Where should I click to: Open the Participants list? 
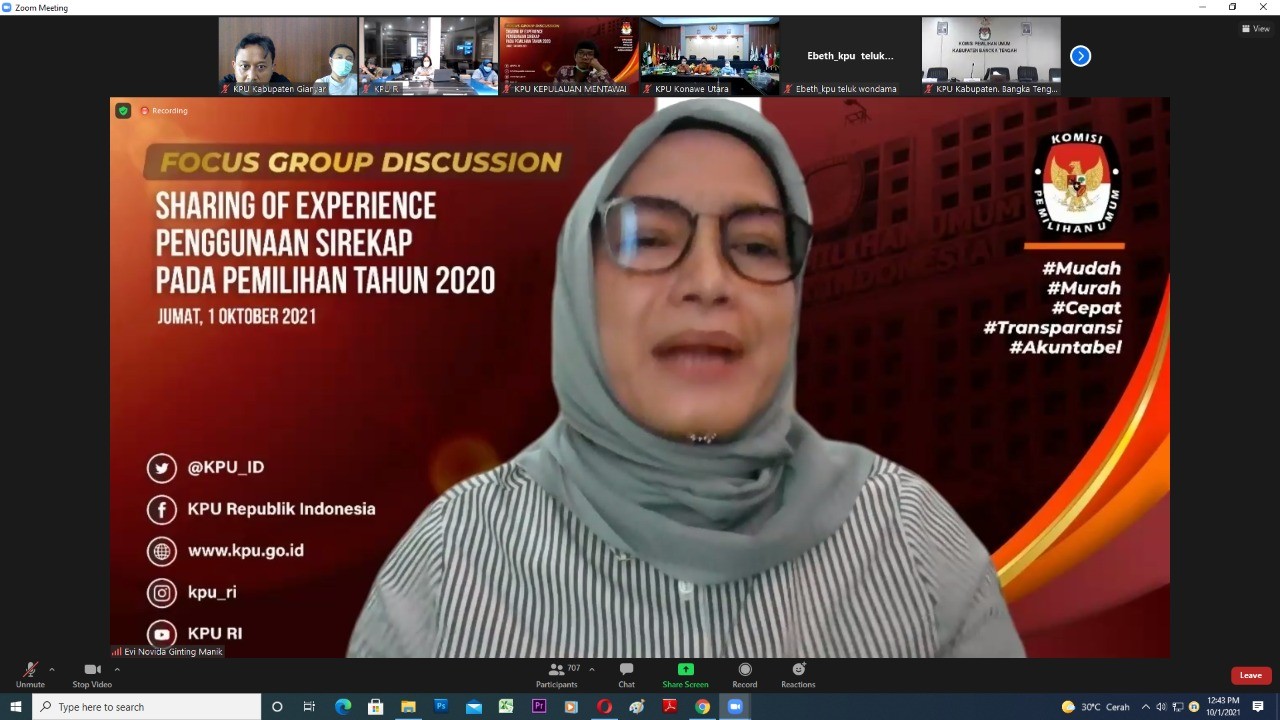click(557, 675)
